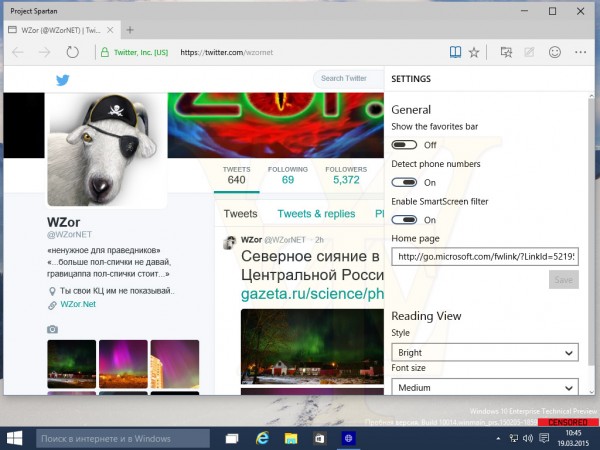Click the Home page URL field
Screen dimensions: 600x450
[x=485, y=257]
